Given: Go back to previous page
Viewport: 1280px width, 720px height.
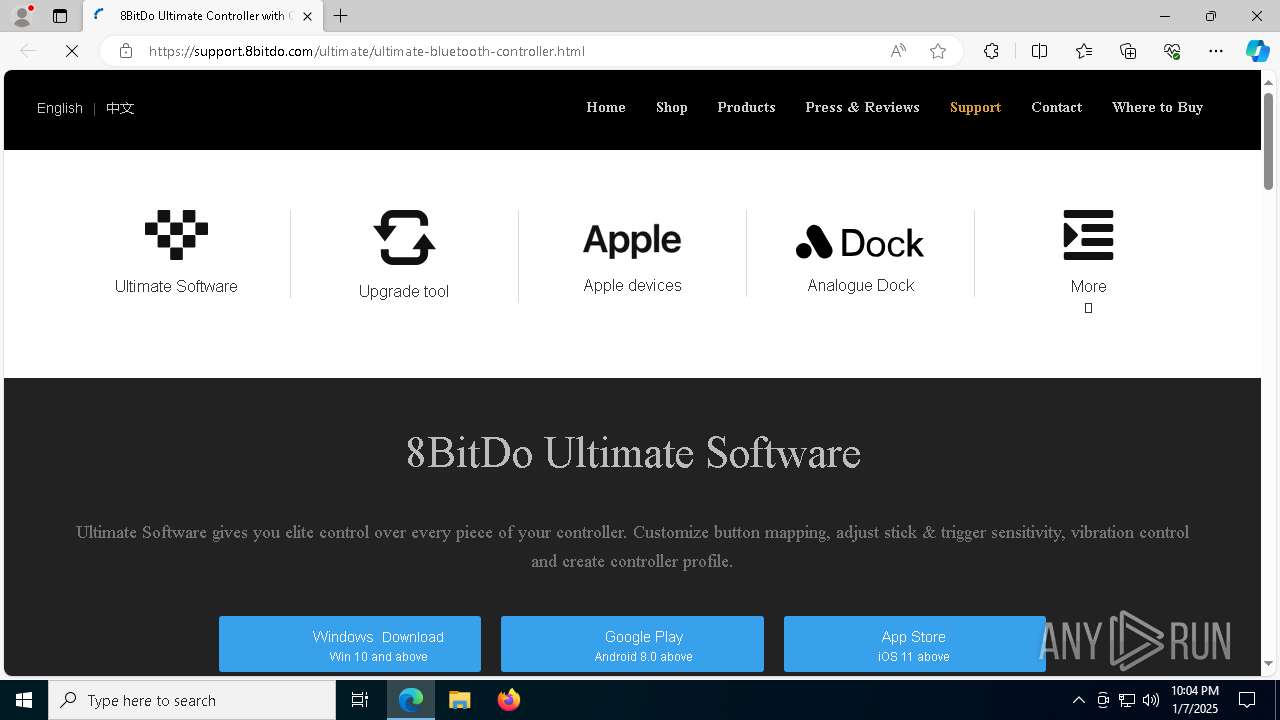Looking at the screenshot, I should (28, 51).
